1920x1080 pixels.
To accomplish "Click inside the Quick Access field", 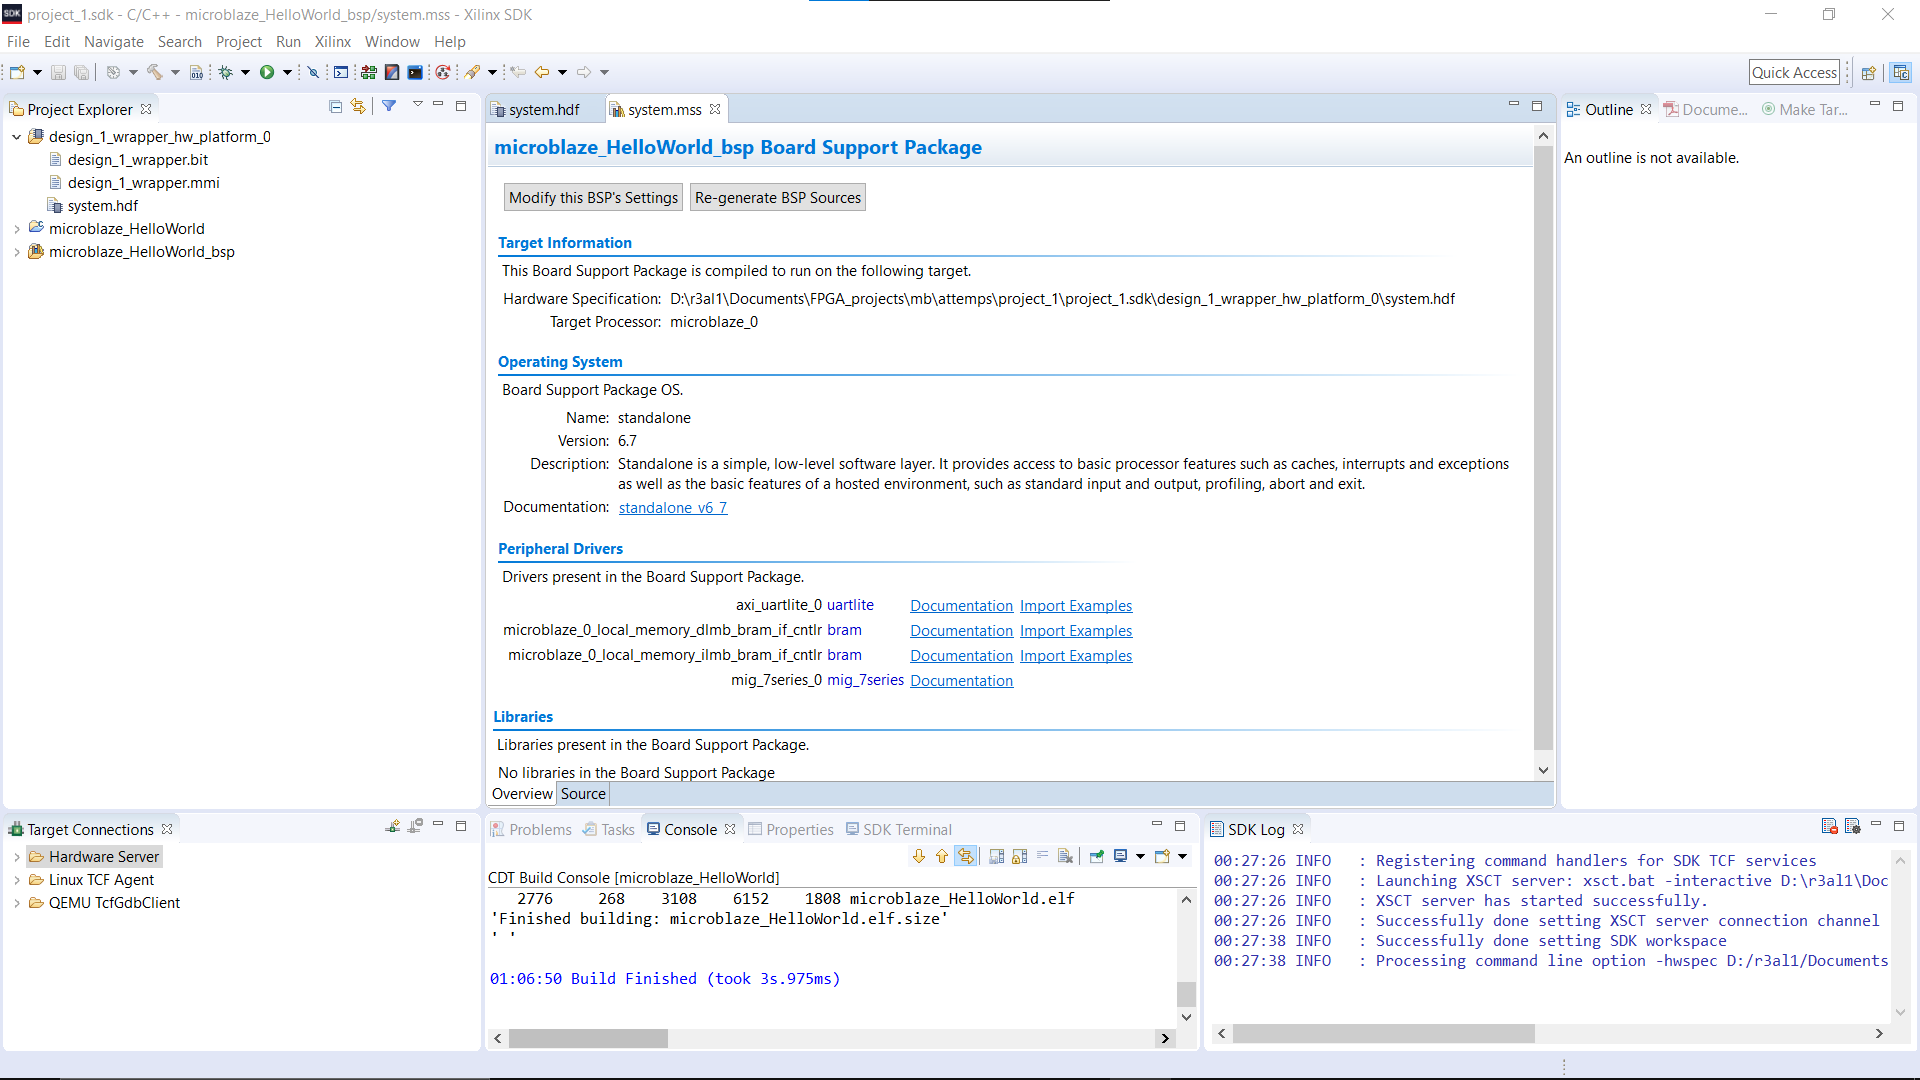I will click(1794, 72).
